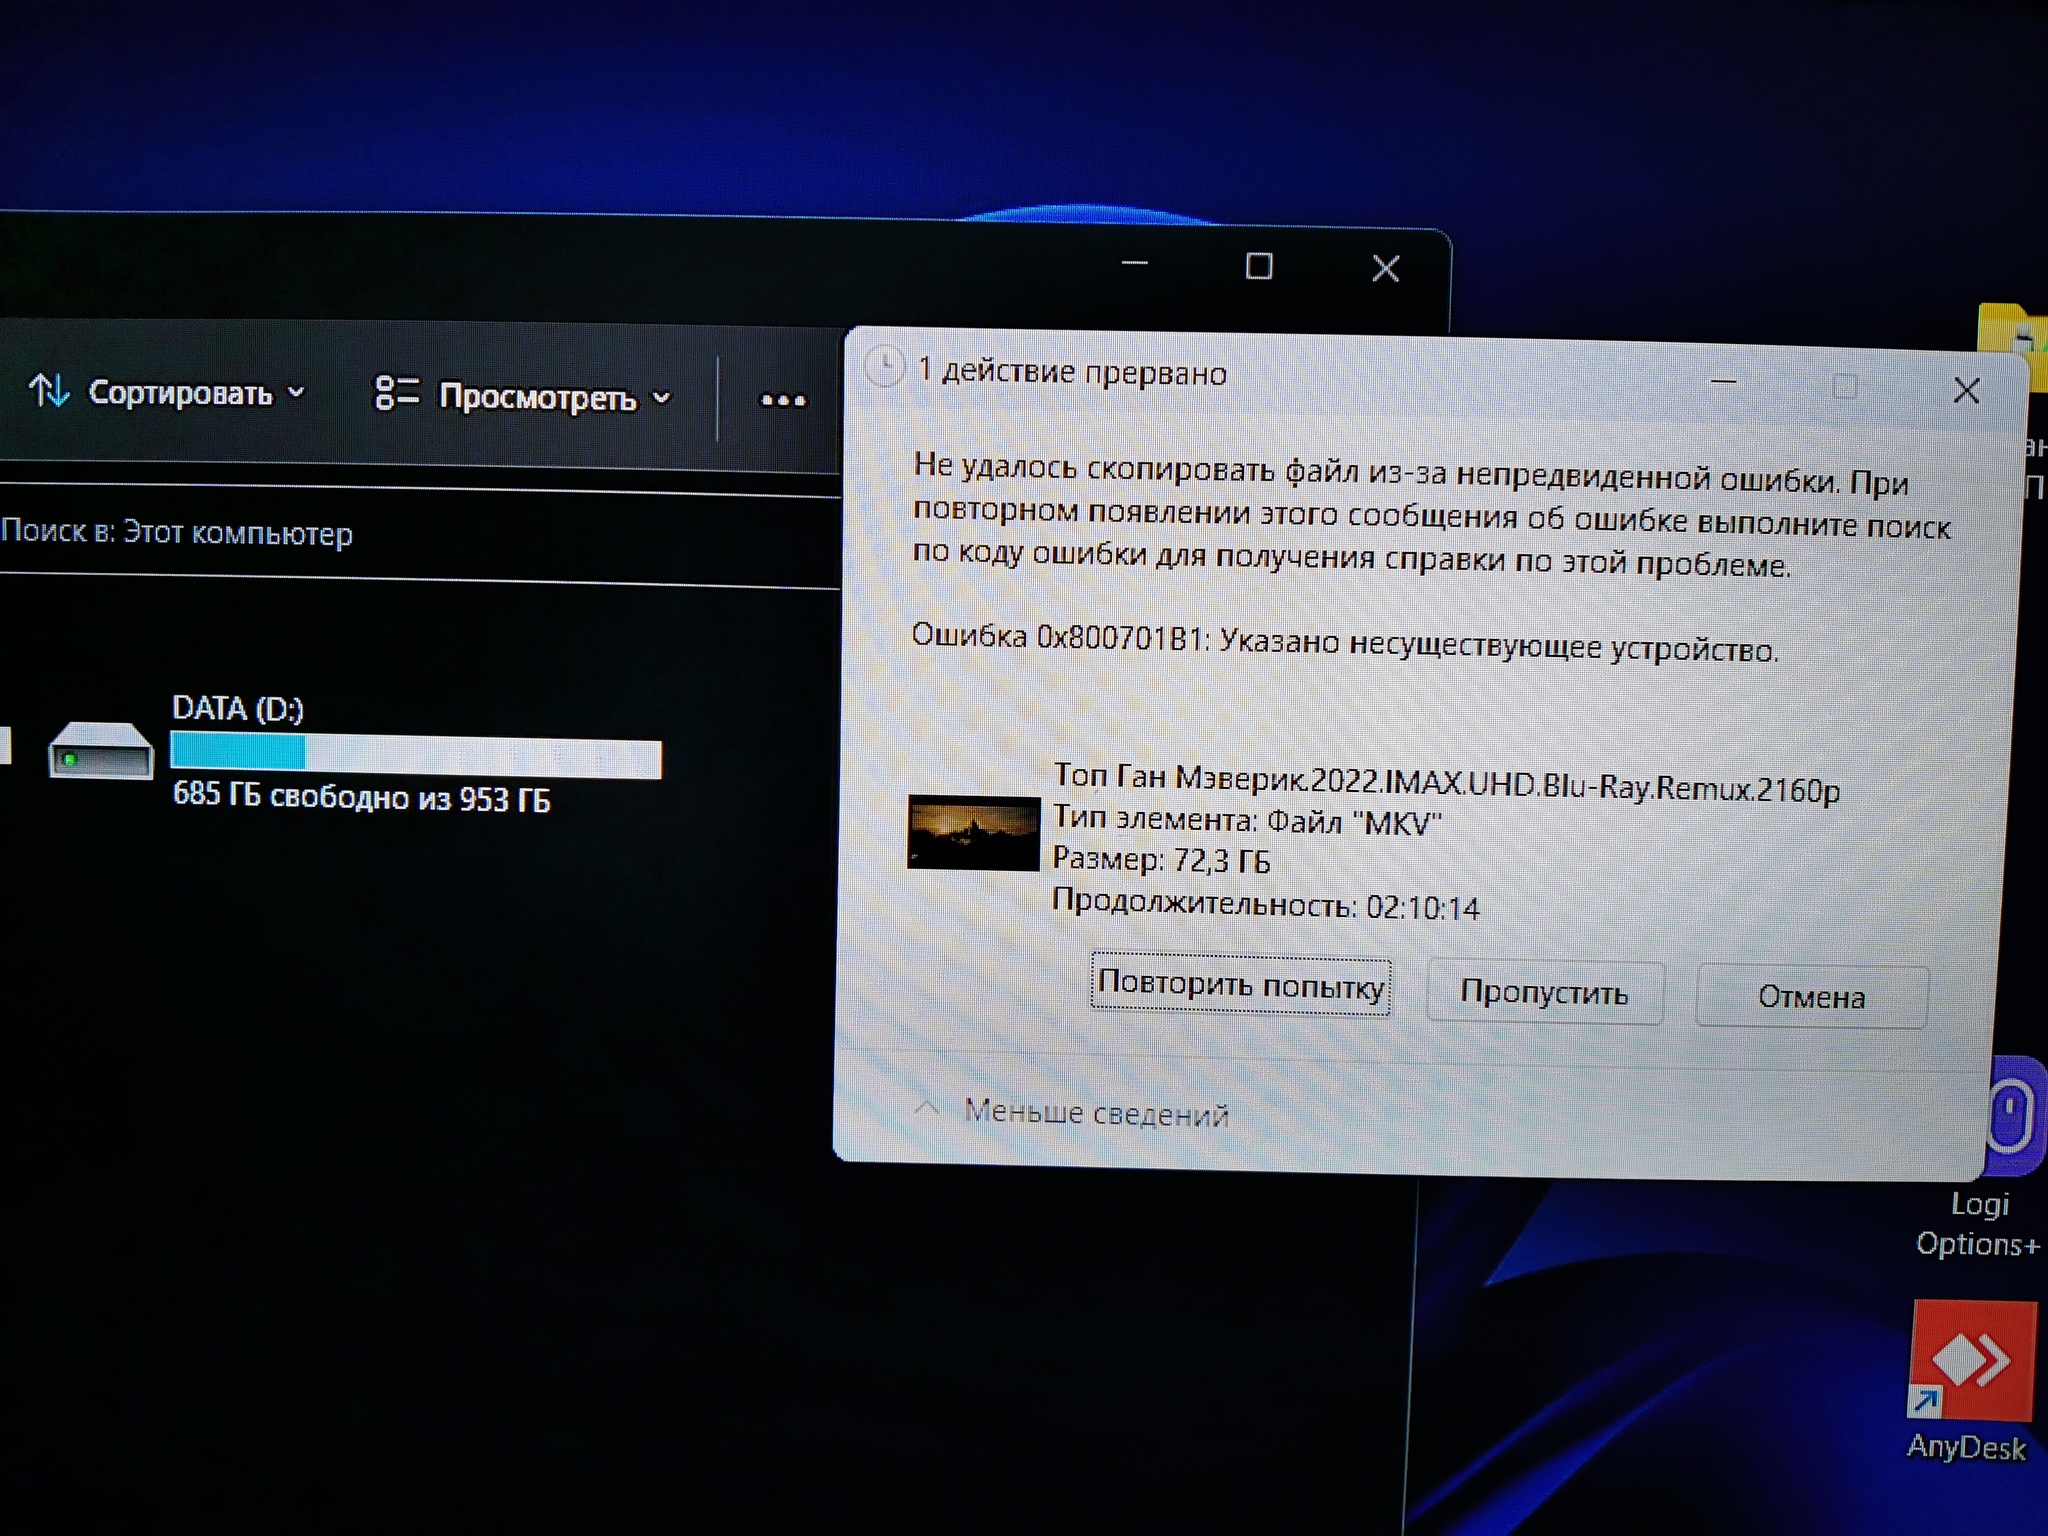The image size is (2048, 1536).
Task: Expand the Просмотреть dropdown chevron
Action: [x=662, y=398]
